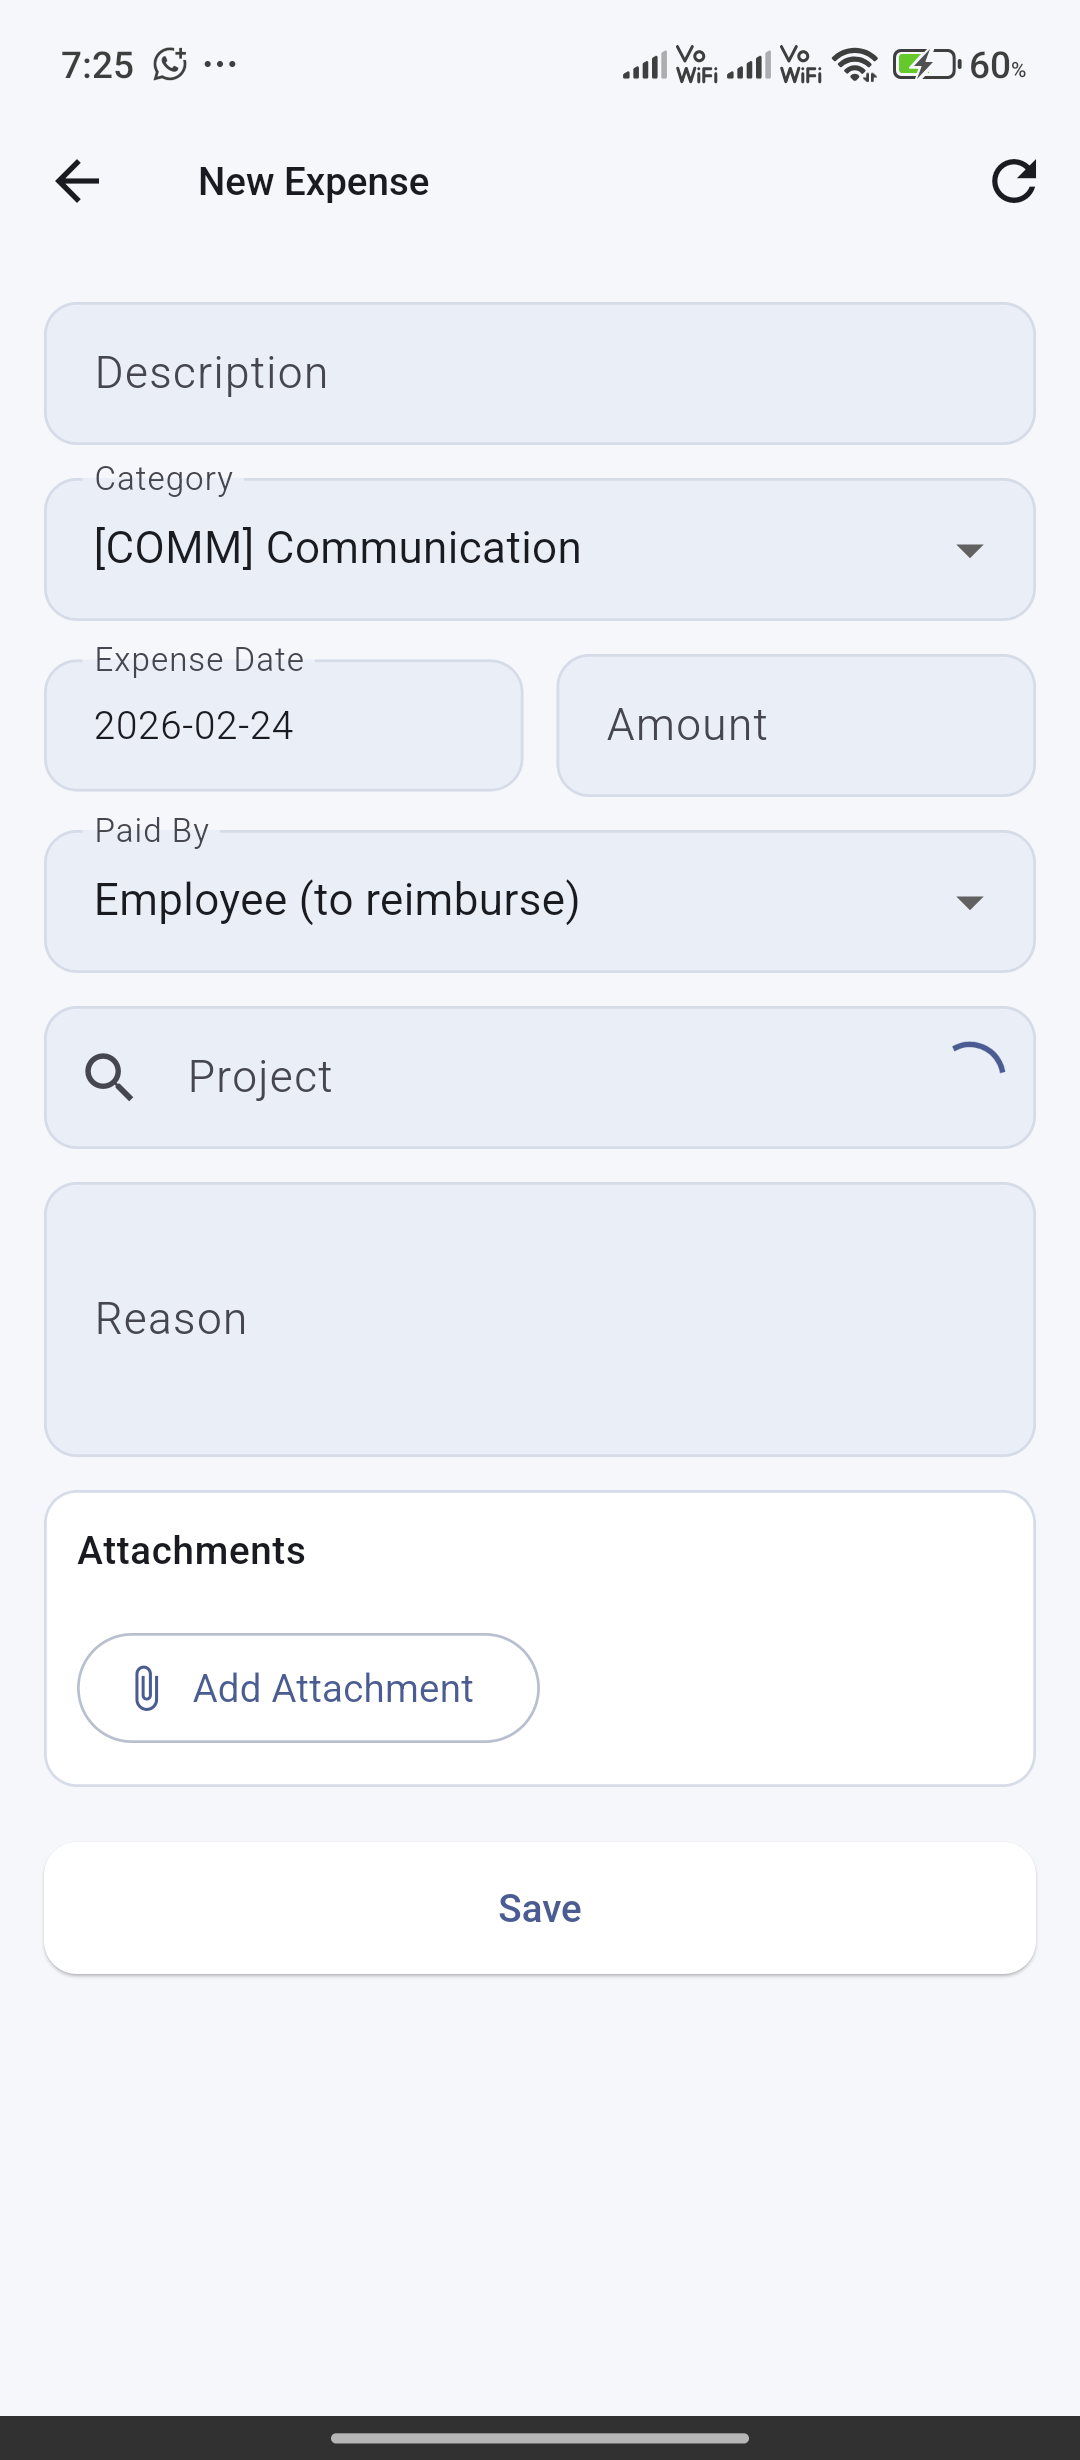Click Add Attachment button

308,1688
